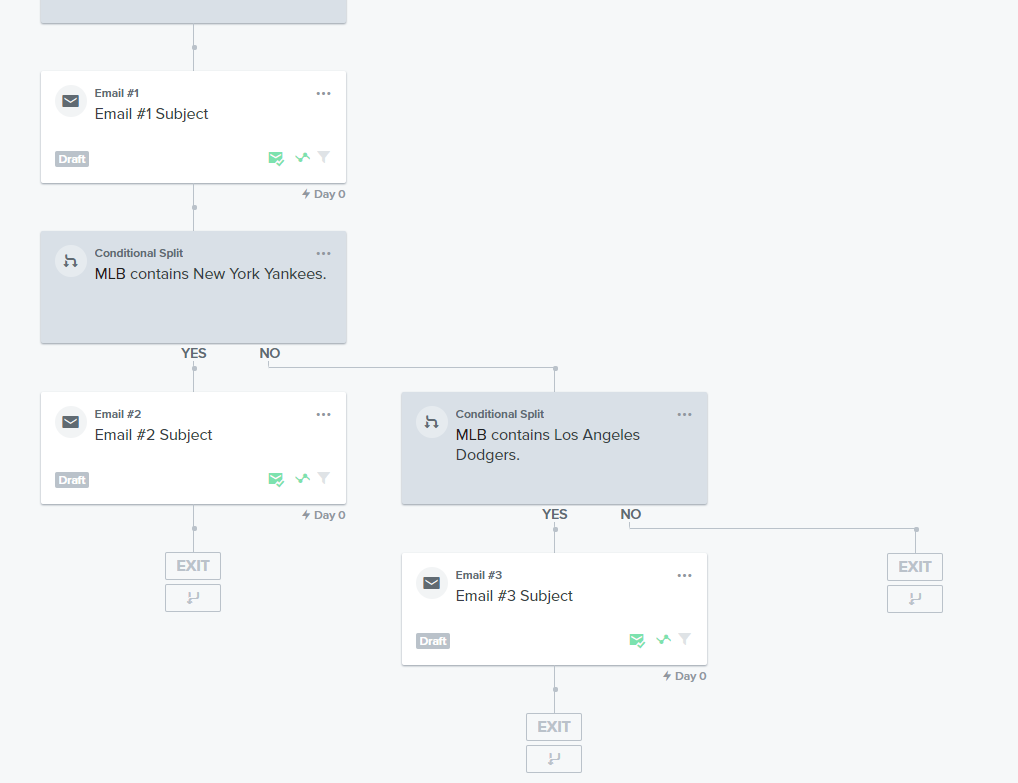This screenshot has height=783, width=1018.
Task: Open the three-dot menu on Email #2
Action: coord(323,414)
